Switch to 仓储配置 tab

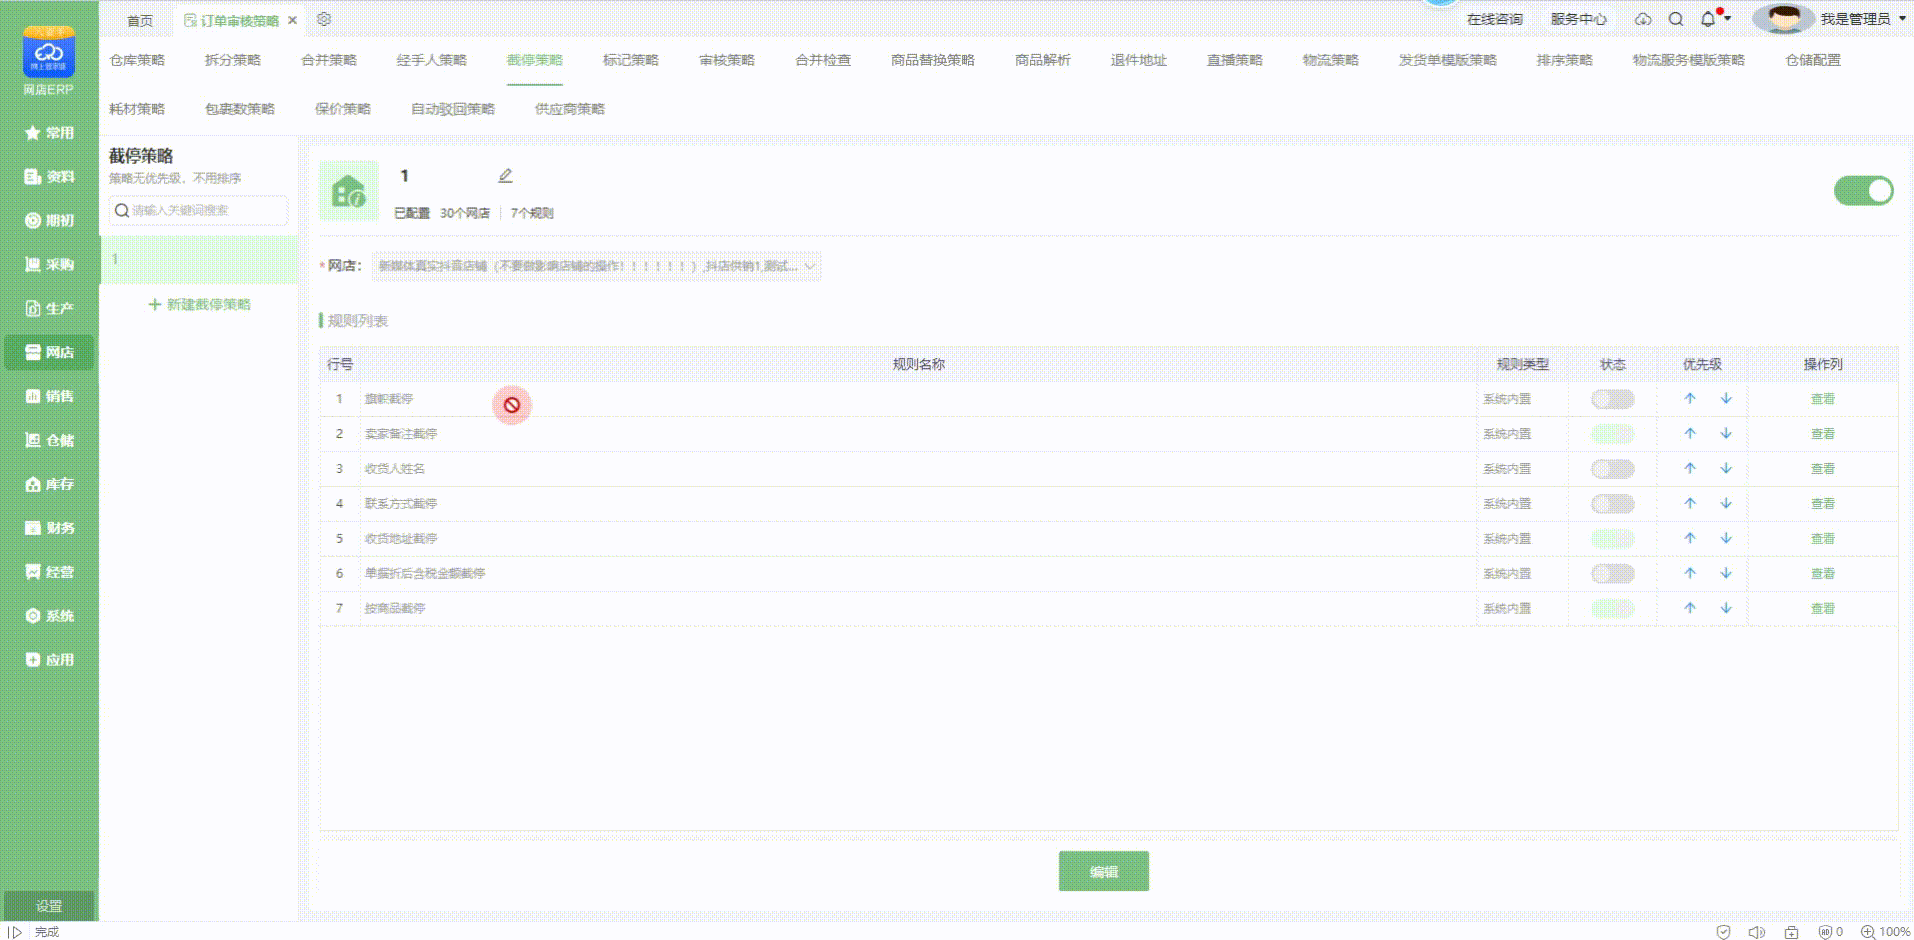[1813, 60]
